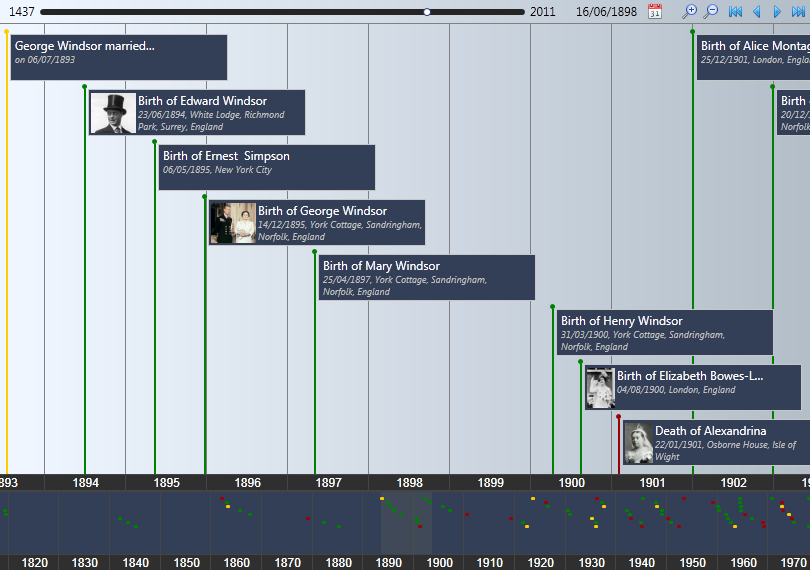Click the 1895 year label on timeline

166,483
